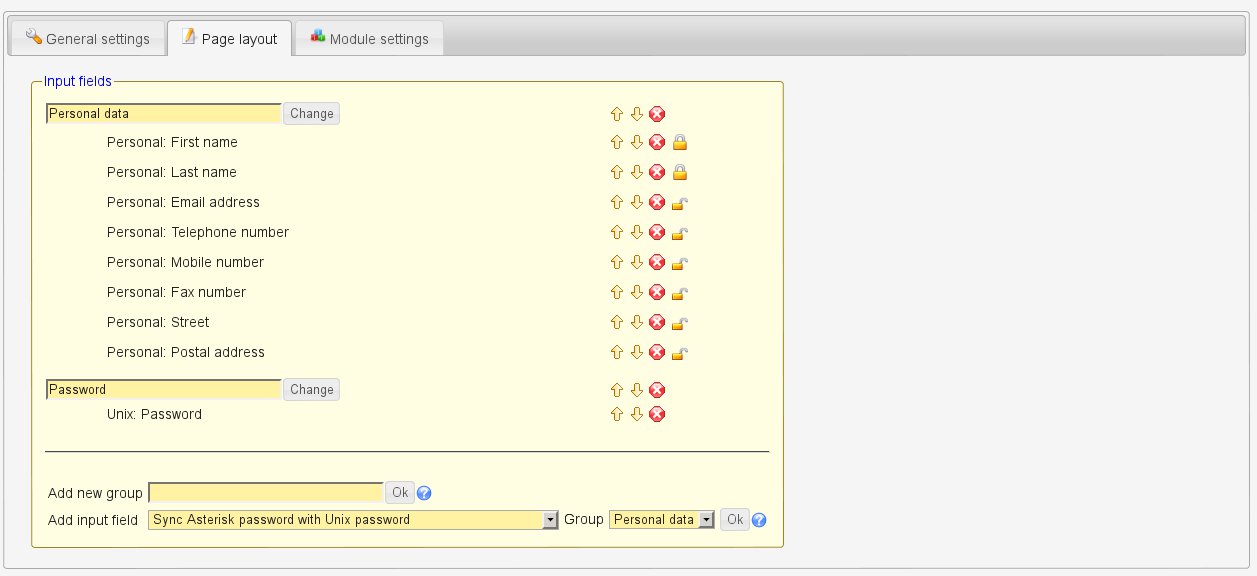
Task: Delete the Unix: Password field
Action: coord(657,414)
